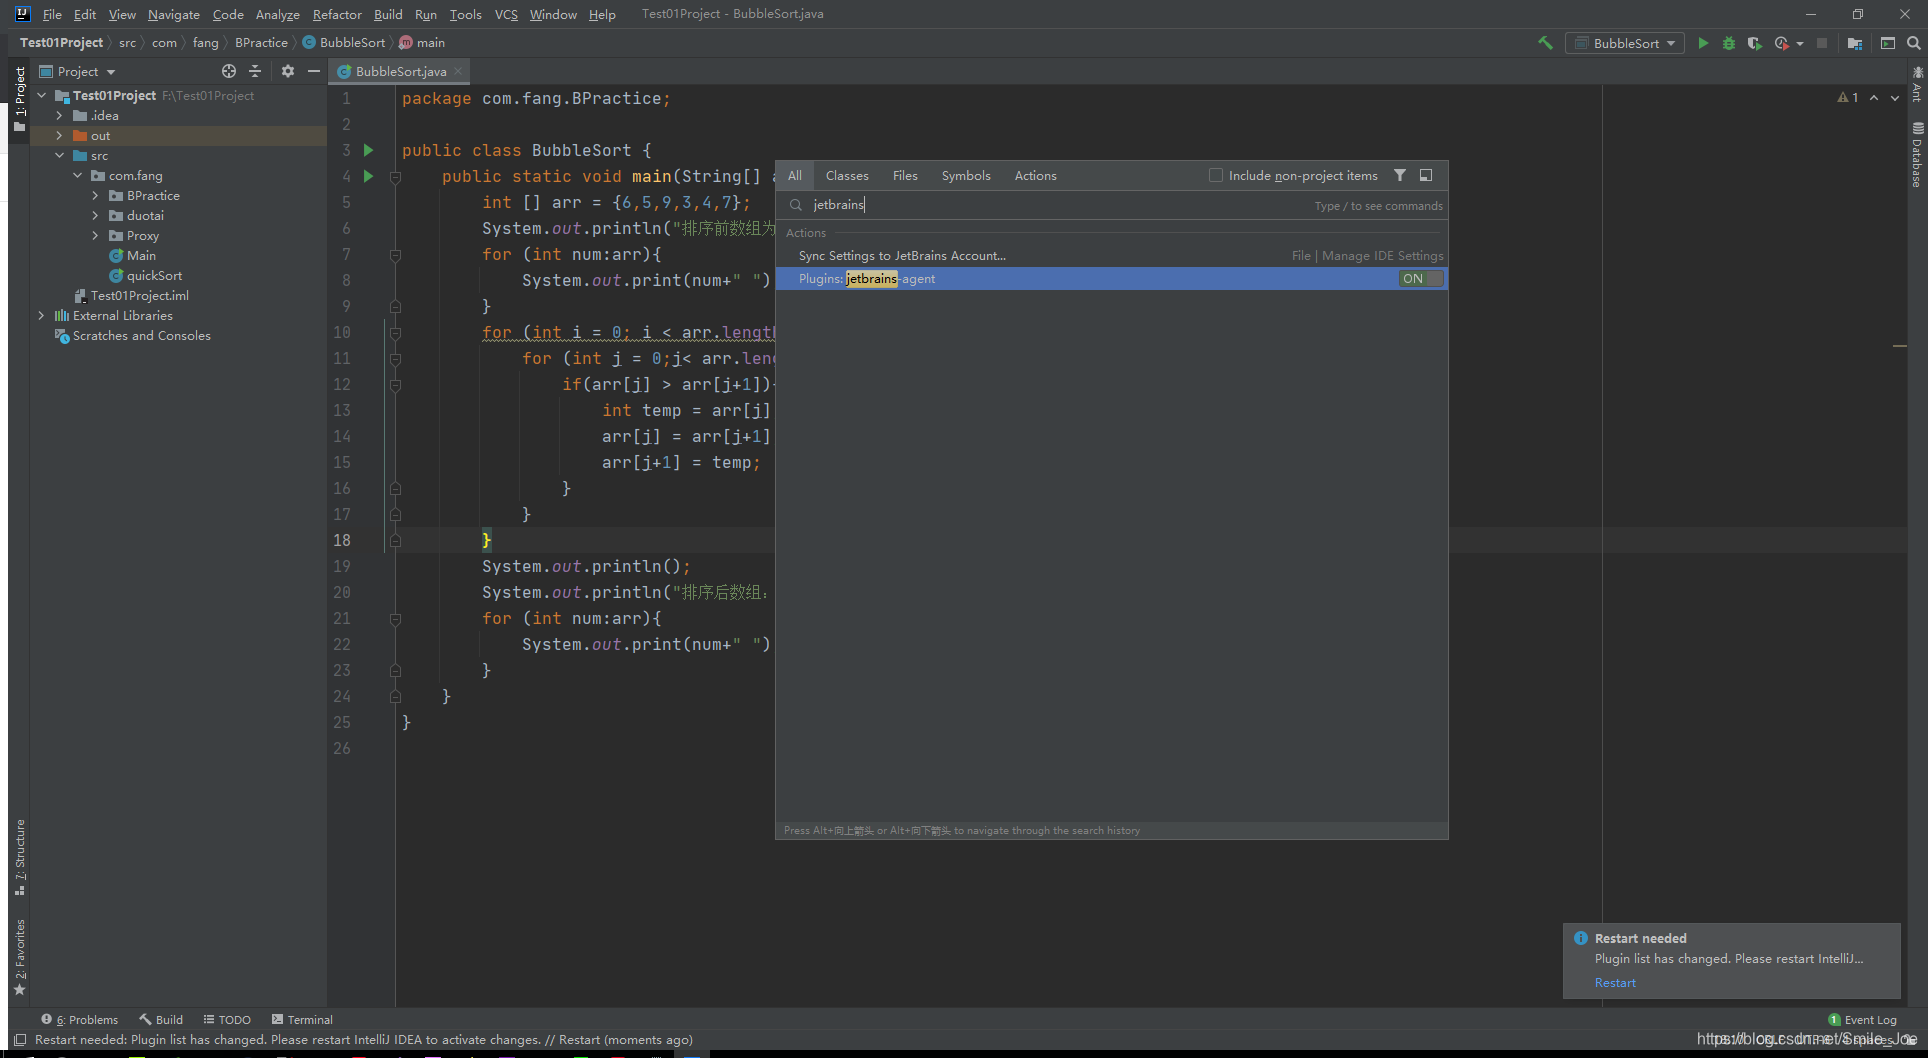Switch the jetbrains-agent plugin ON toggle

pos(1421,279)
